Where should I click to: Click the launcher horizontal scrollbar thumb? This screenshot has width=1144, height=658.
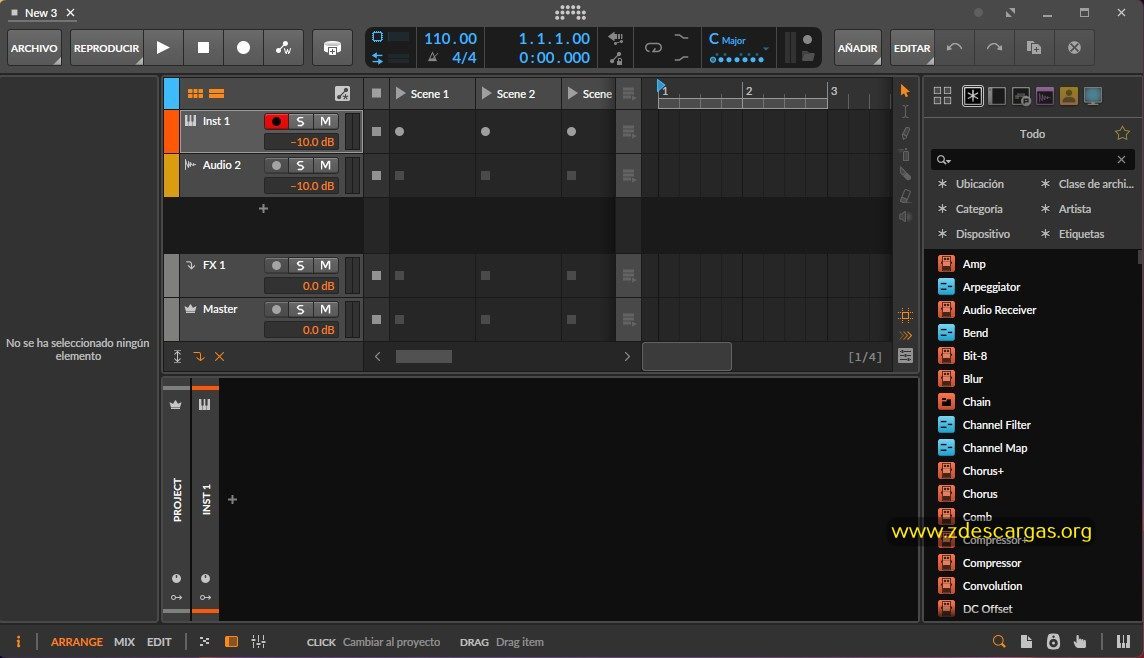coord(424,357)
